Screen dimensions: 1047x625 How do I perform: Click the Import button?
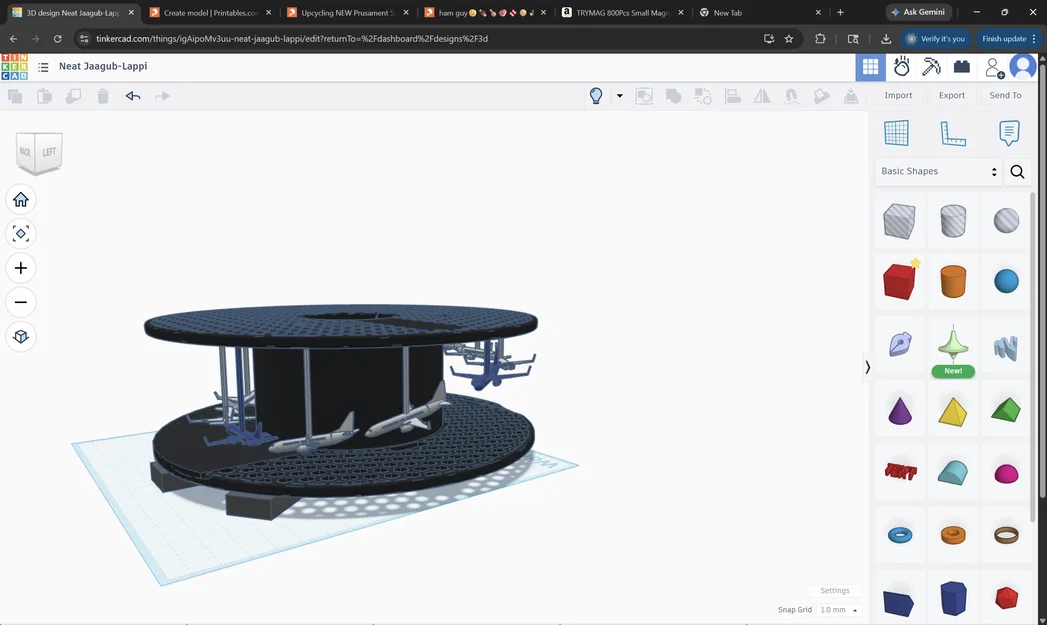(x=898, y=95)
